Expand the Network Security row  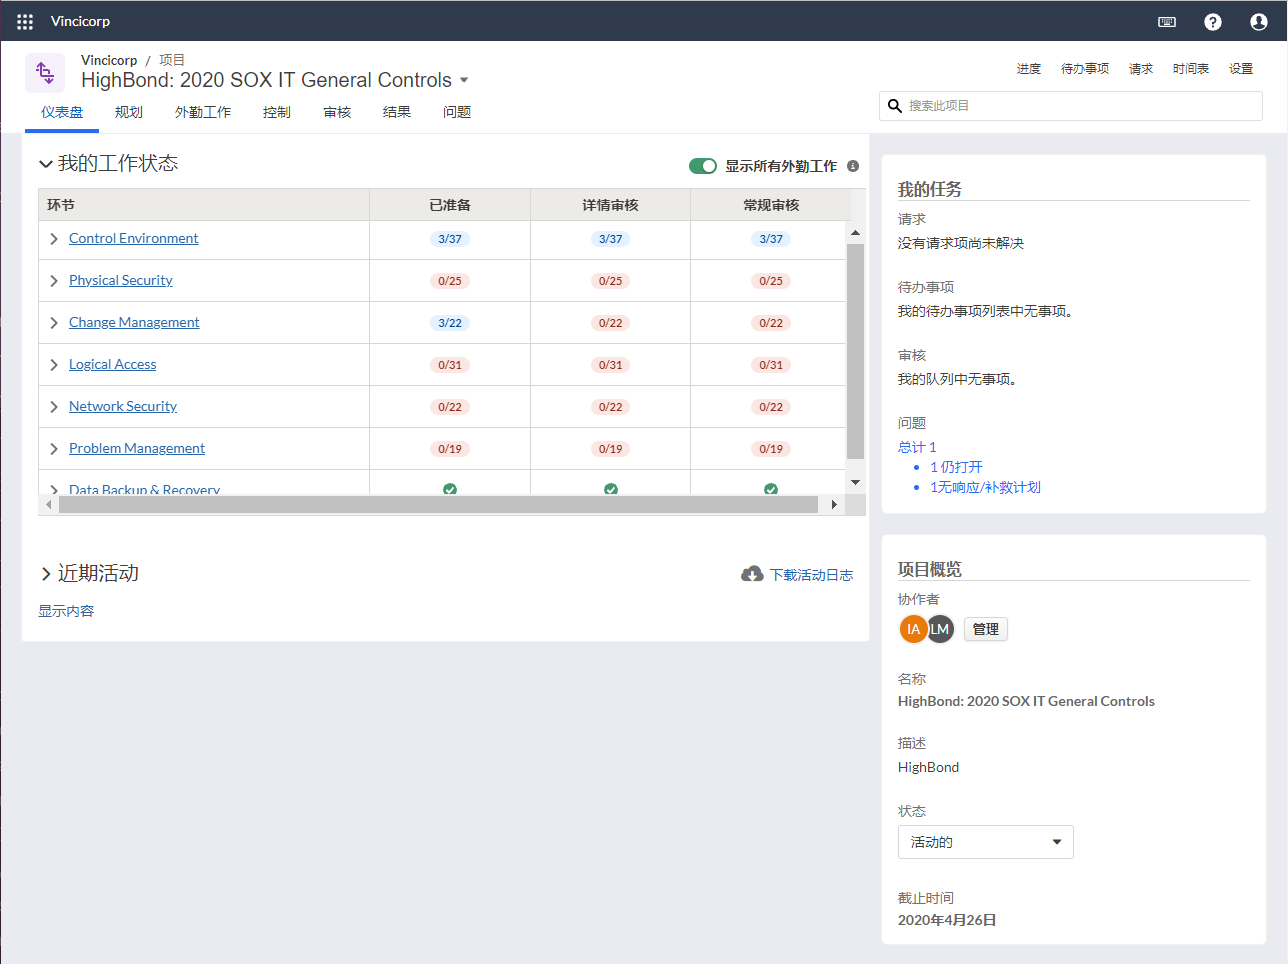54,407
